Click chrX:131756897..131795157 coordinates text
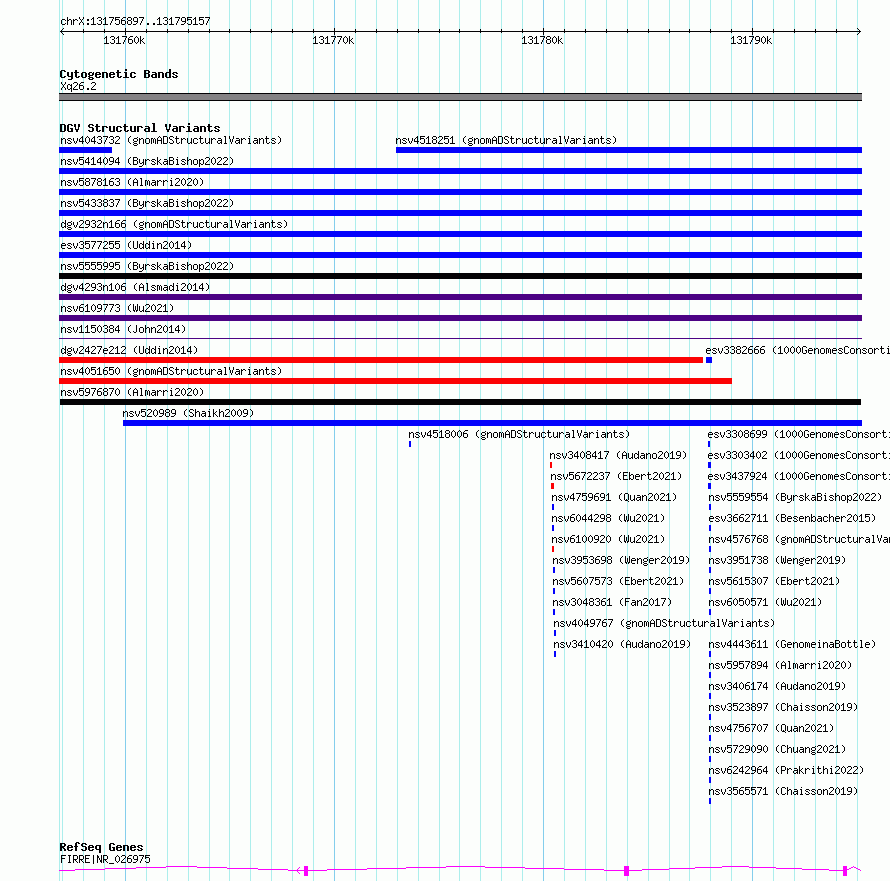Image resolution: width=890 pixels, height=881 pixels. coord(135,22)
